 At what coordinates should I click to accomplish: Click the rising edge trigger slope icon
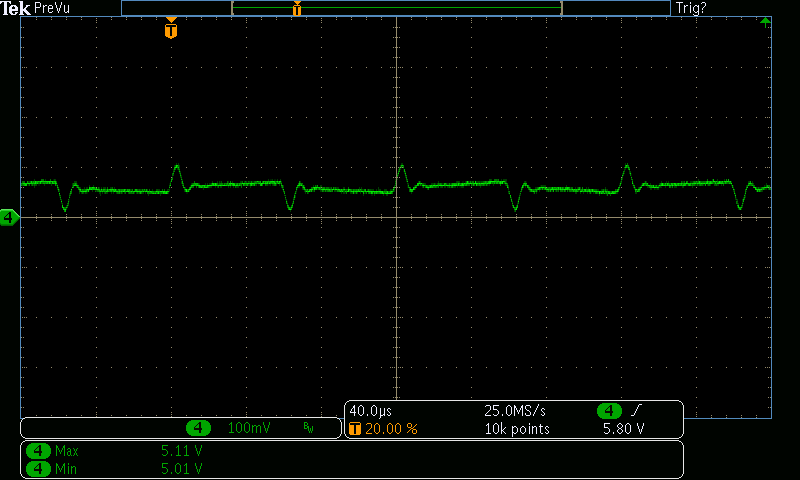[636, 410]
